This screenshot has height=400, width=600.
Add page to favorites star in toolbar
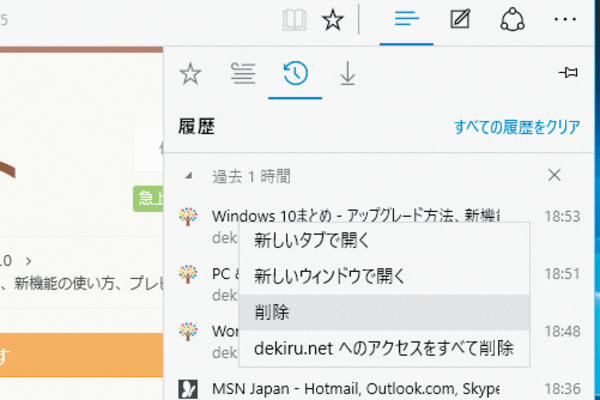333,20
